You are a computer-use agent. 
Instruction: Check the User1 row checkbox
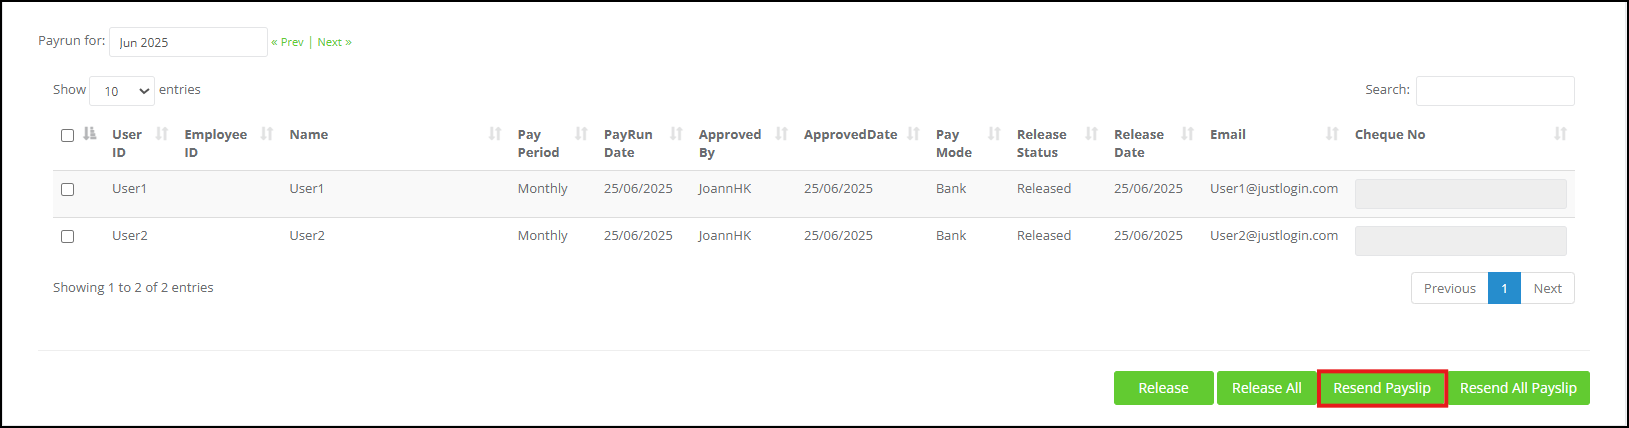click(x=67, y=189)
